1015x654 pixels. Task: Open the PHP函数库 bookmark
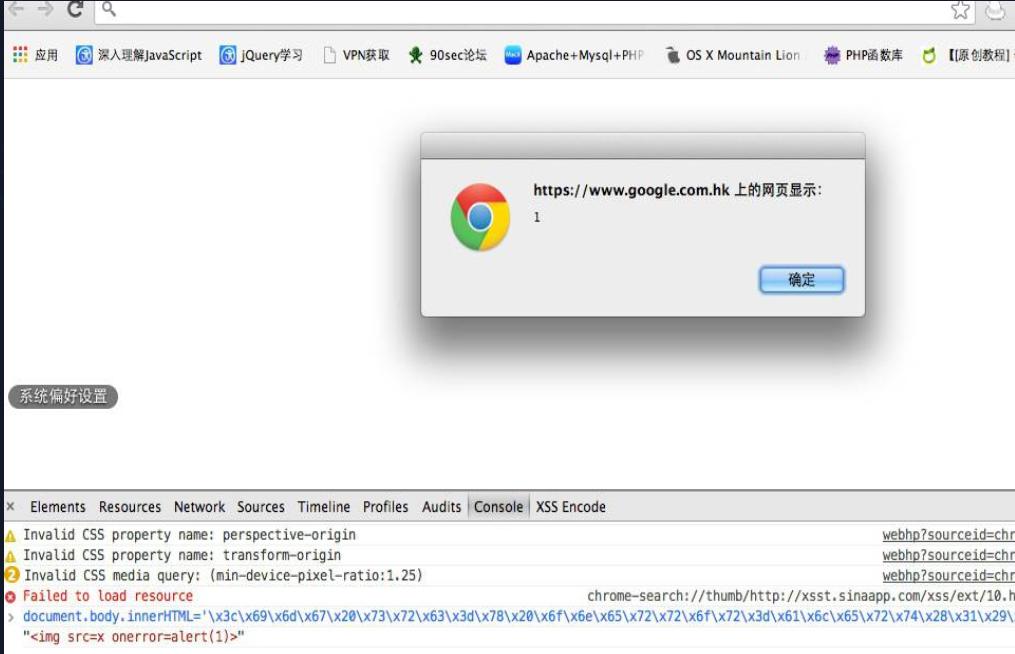(863, 55)
